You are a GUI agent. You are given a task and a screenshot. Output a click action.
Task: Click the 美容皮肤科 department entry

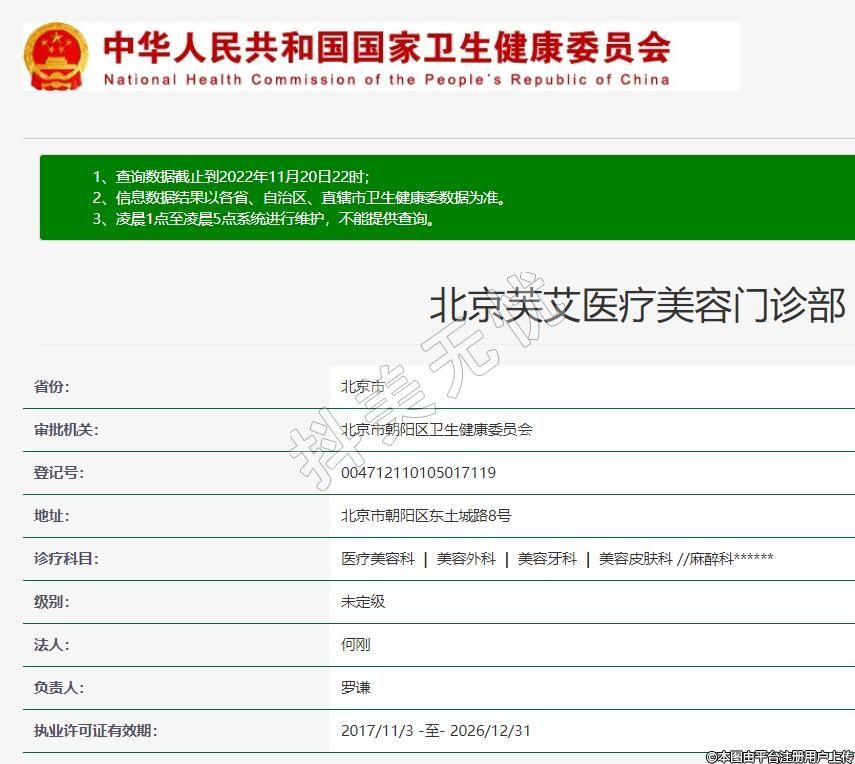pos(636,559)
